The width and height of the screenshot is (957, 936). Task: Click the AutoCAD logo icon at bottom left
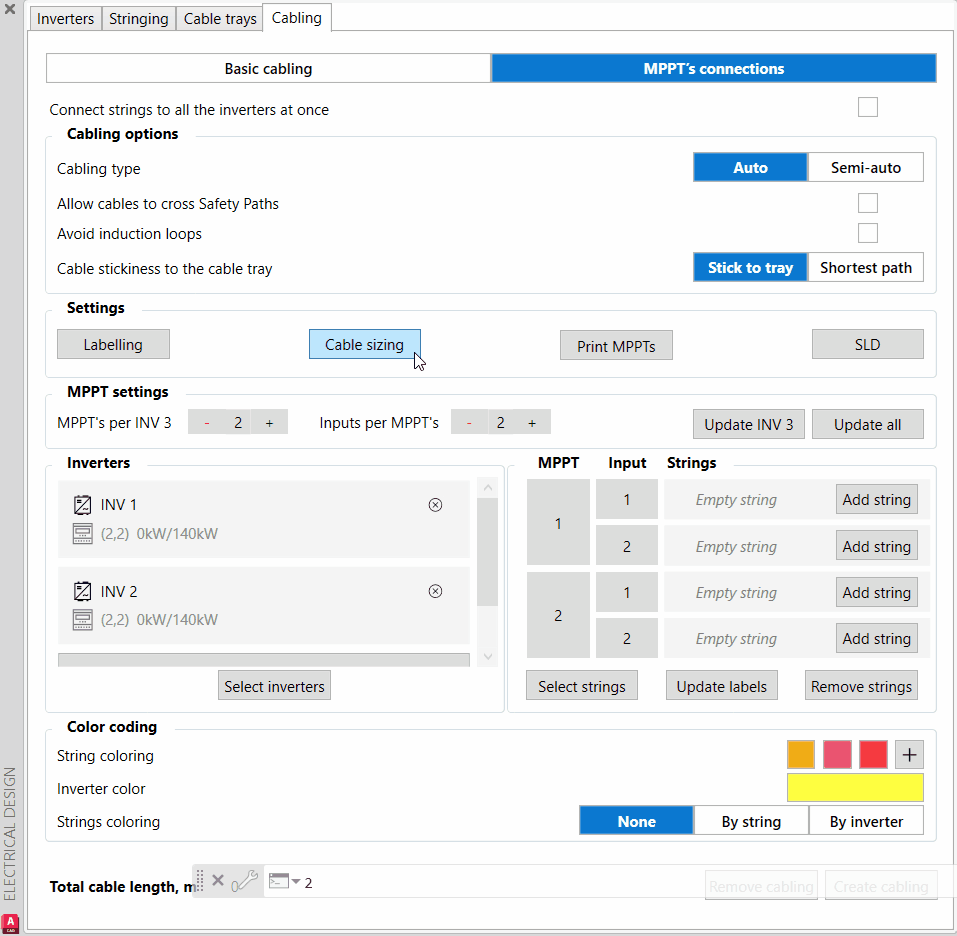pyautogui.click(x=11, y=922)
